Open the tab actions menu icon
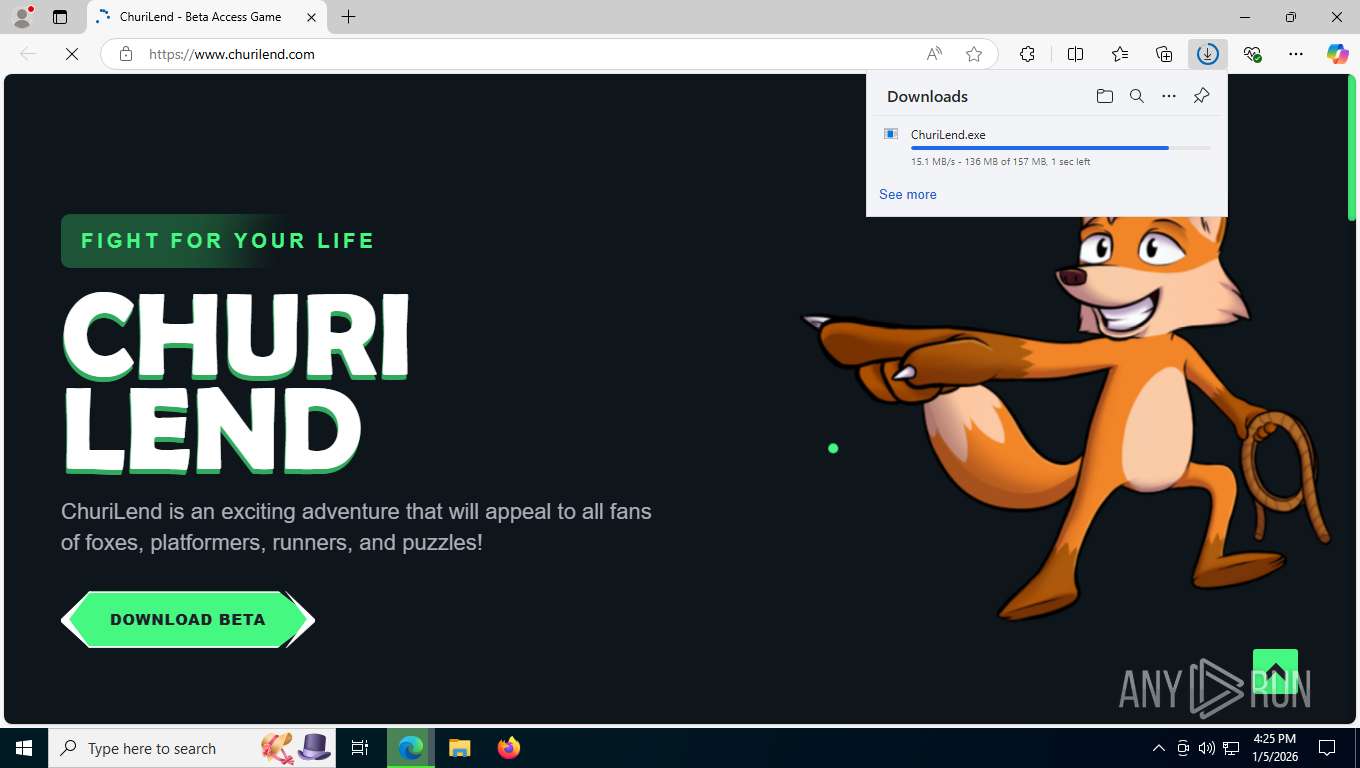The height and width of the screenshot is (768, 1360). coord(60,17)
